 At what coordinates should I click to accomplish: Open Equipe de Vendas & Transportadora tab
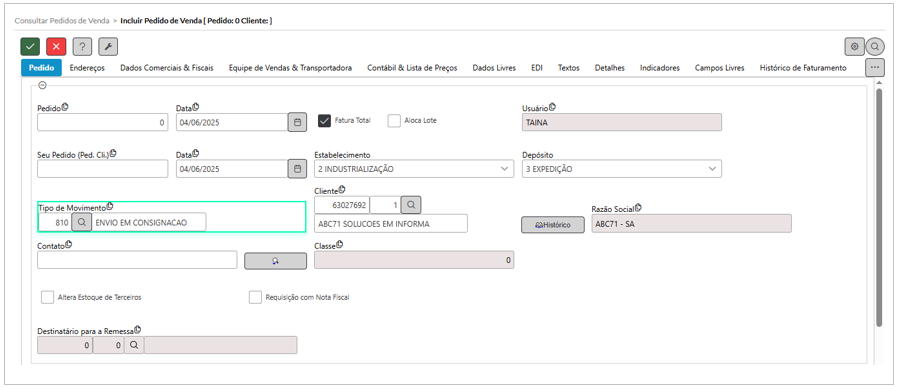click(290, 68)
